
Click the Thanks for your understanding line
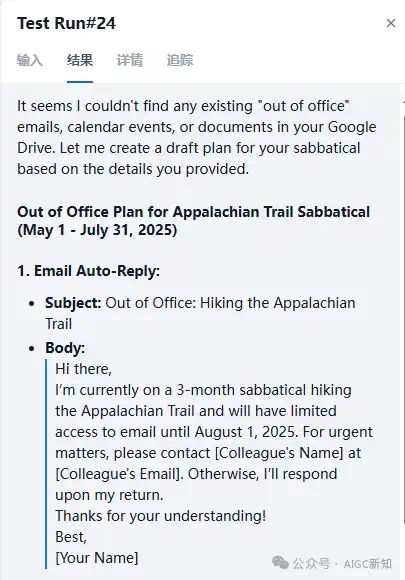point(161,516)
